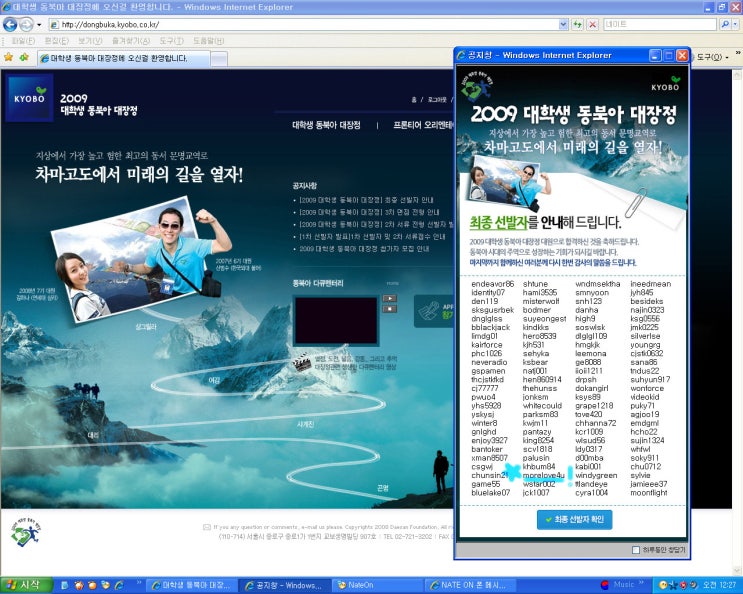Image resolution: width=743 pixels, height=594 pixels.
Task: Click the 최종 선발자 확인 button in popup
Action: coord(574,520)
